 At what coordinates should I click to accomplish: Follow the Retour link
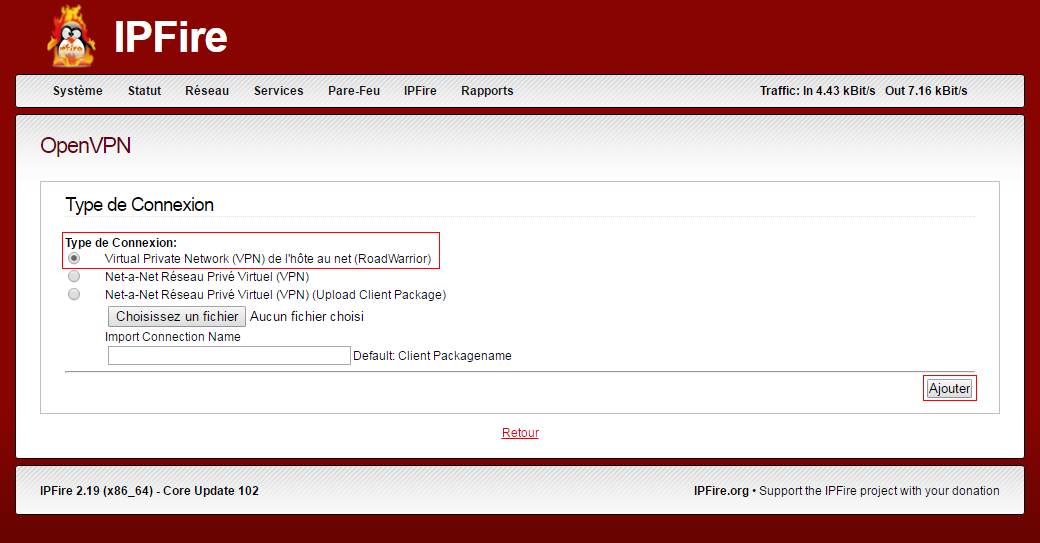pos(520,433)
